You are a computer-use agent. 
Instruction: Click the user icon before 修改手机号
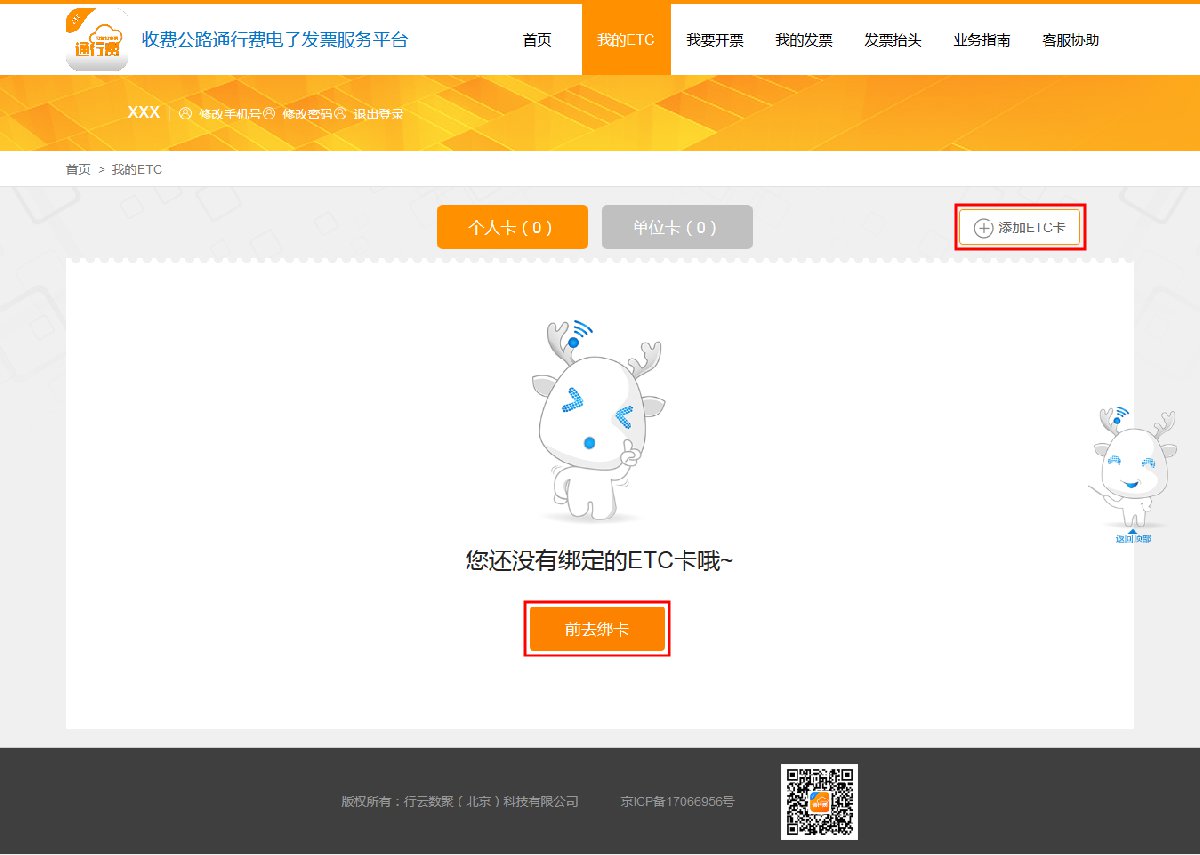click(186, 113)
